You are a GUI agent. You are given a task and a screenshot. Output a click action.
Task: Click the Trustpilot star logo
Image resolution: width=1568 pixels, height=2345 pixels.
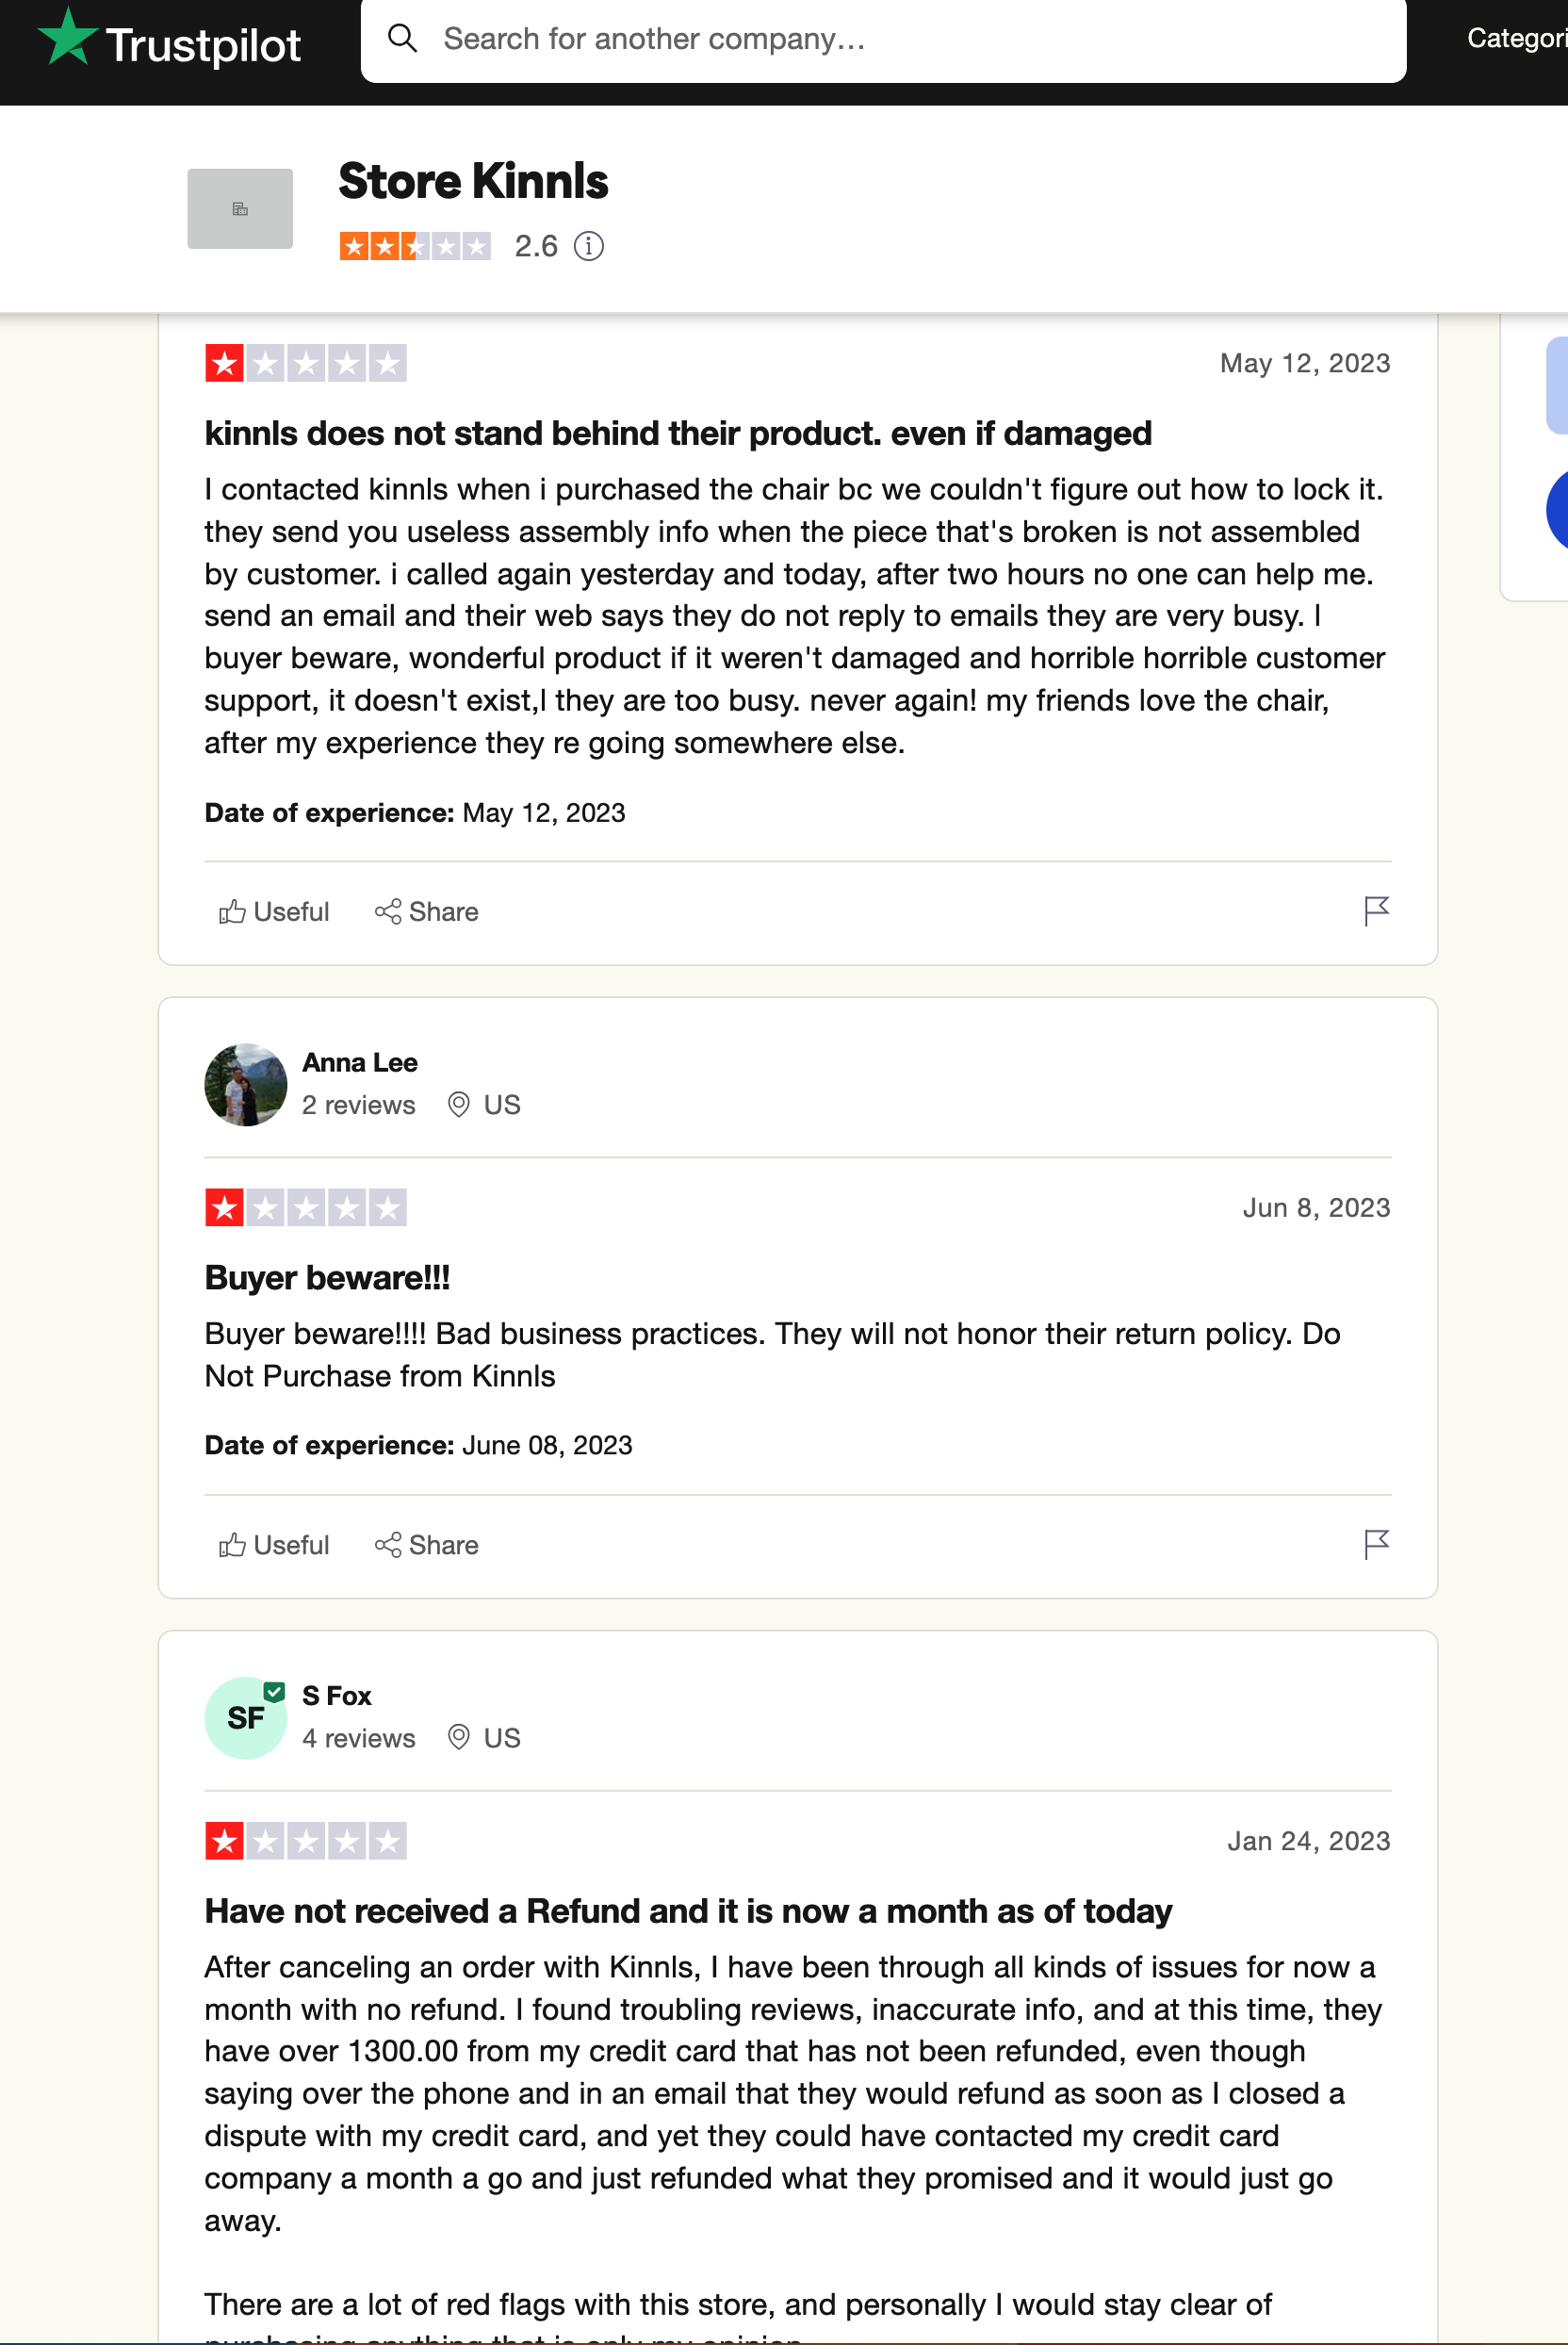(x=67, y=37)
